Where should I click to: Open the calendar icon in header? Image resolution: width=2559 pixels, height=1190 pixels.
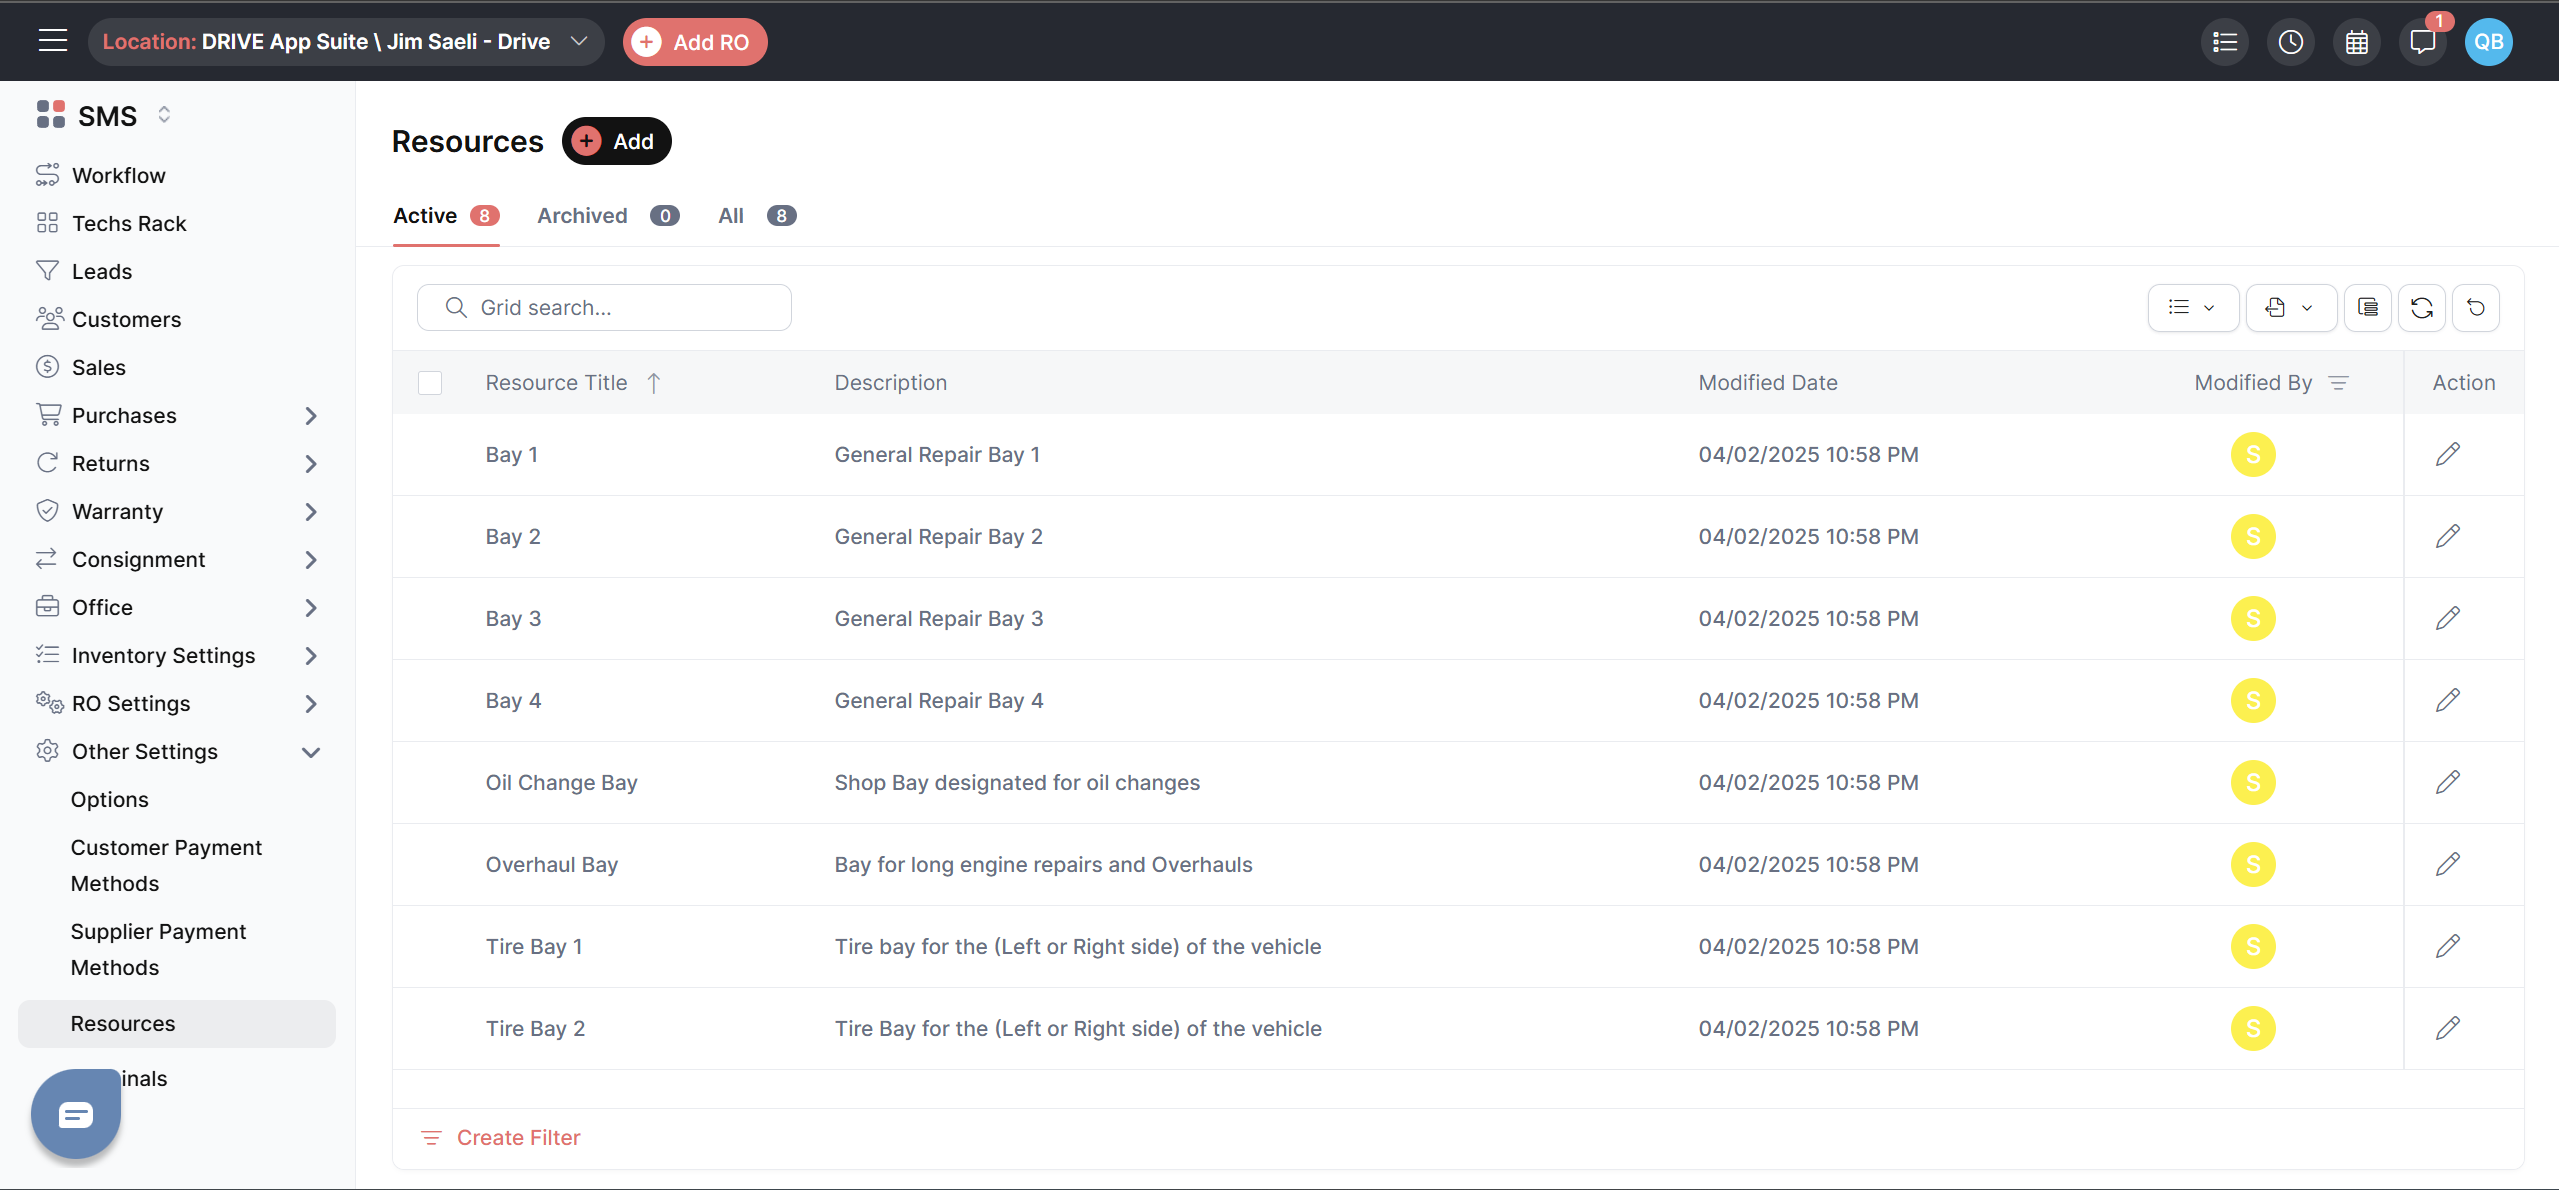[x=2356, y=42]
